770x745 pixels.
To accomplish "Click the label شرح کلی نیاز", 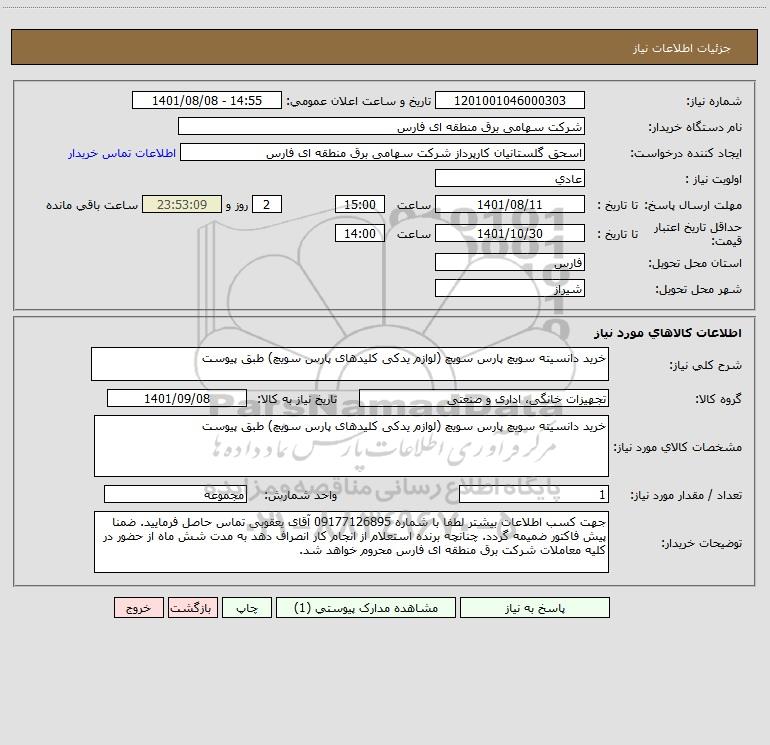I will 706,365.
